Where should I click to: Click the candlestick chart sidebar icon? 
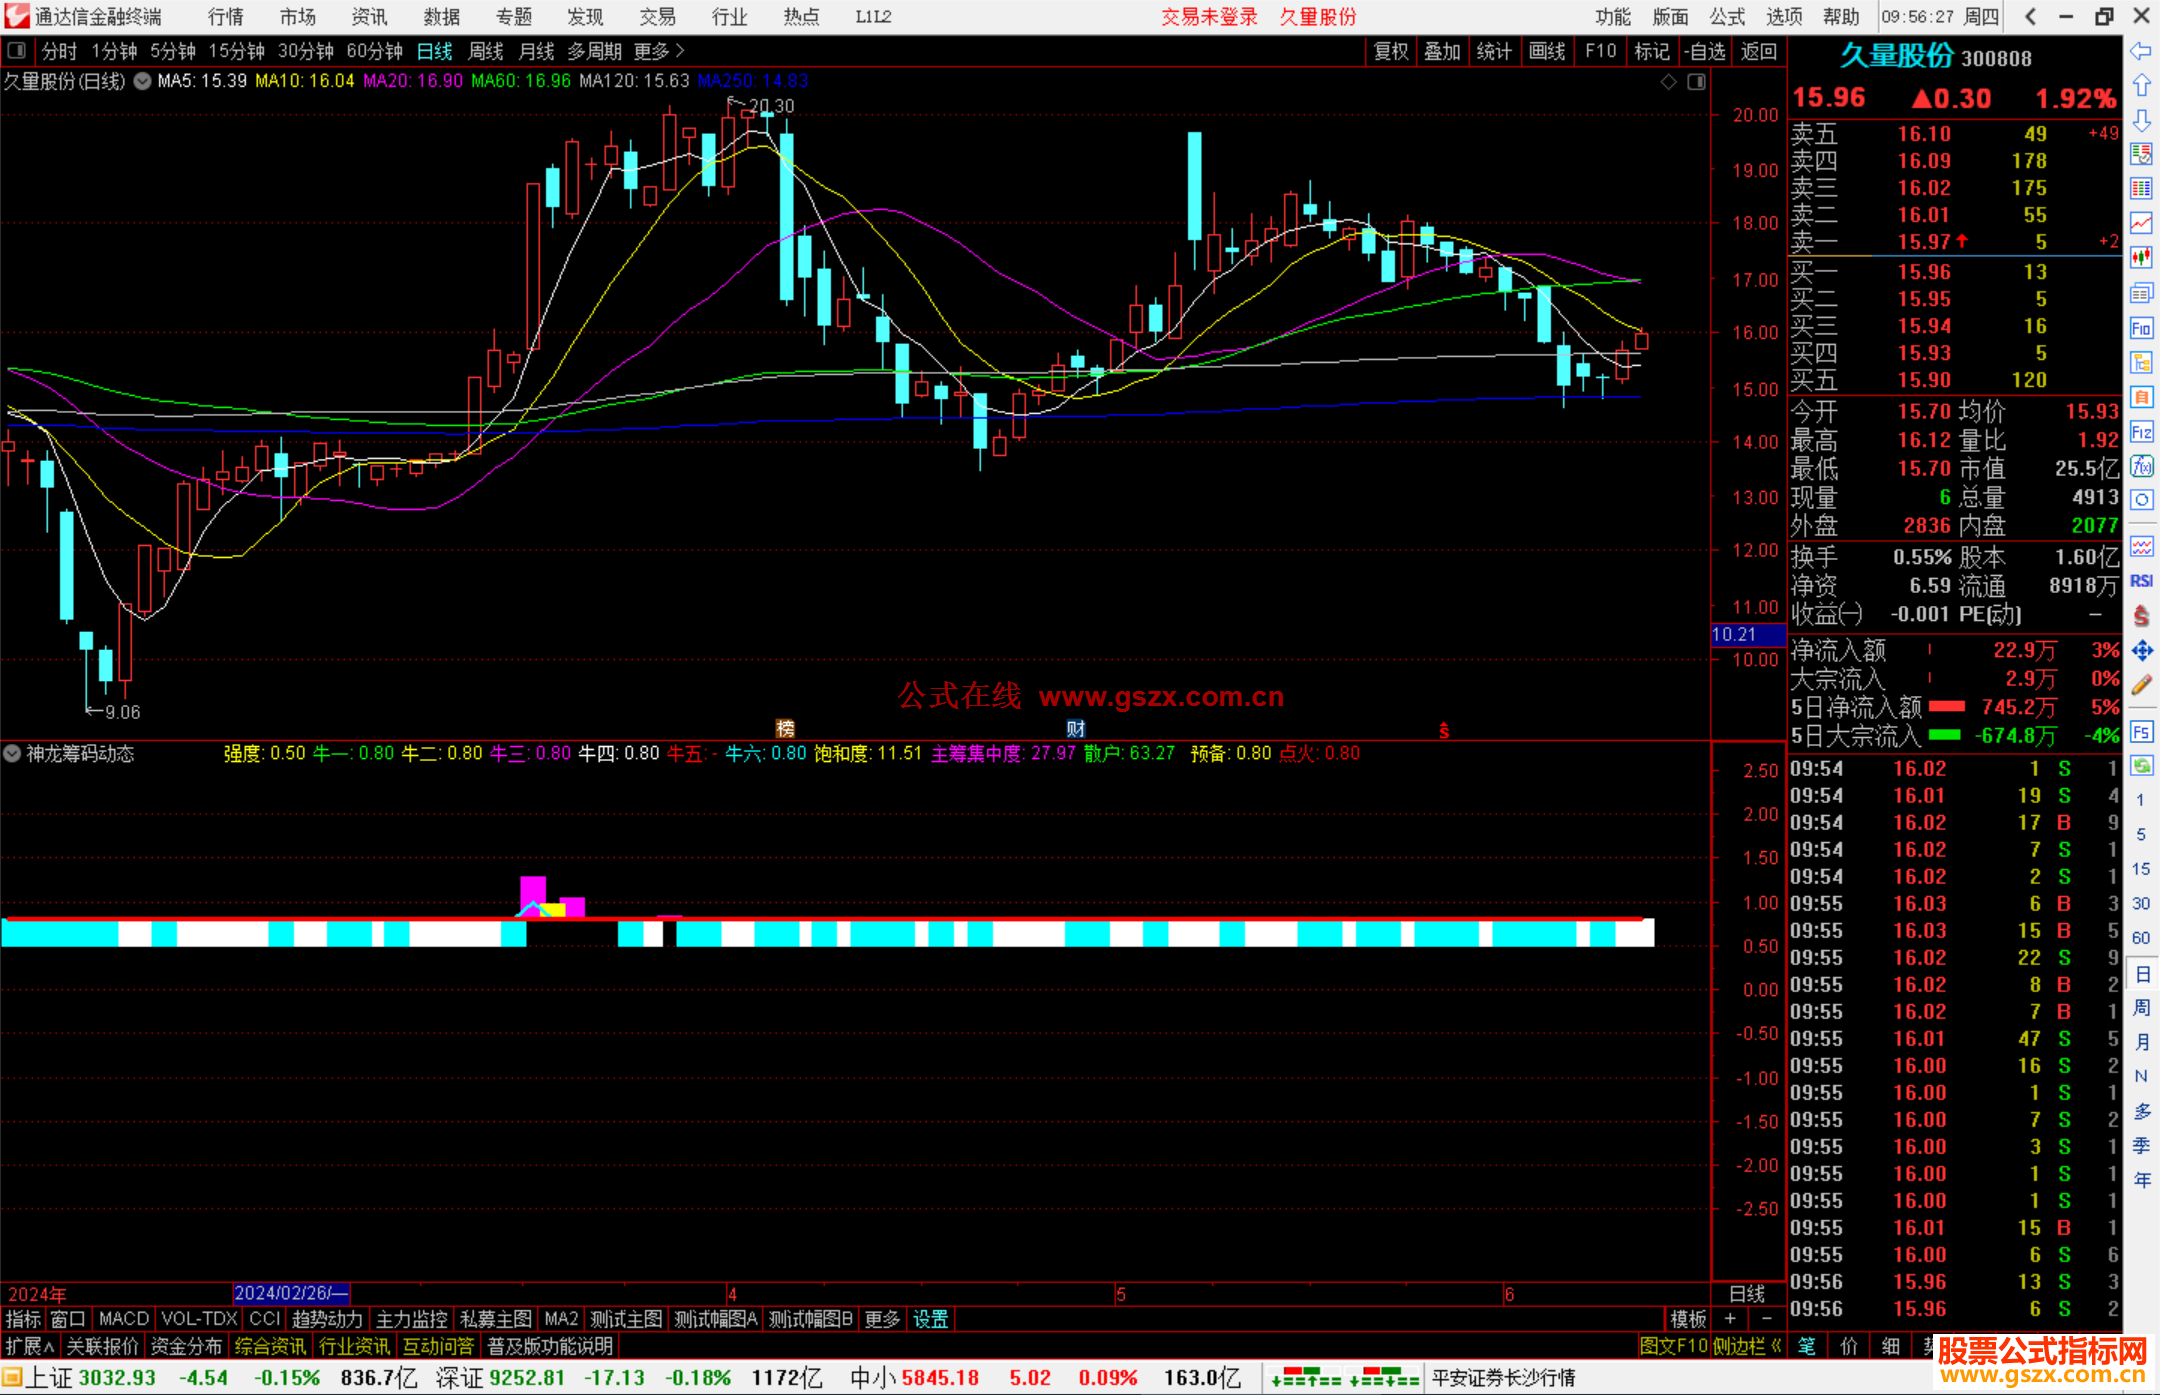coord(2141,258)
